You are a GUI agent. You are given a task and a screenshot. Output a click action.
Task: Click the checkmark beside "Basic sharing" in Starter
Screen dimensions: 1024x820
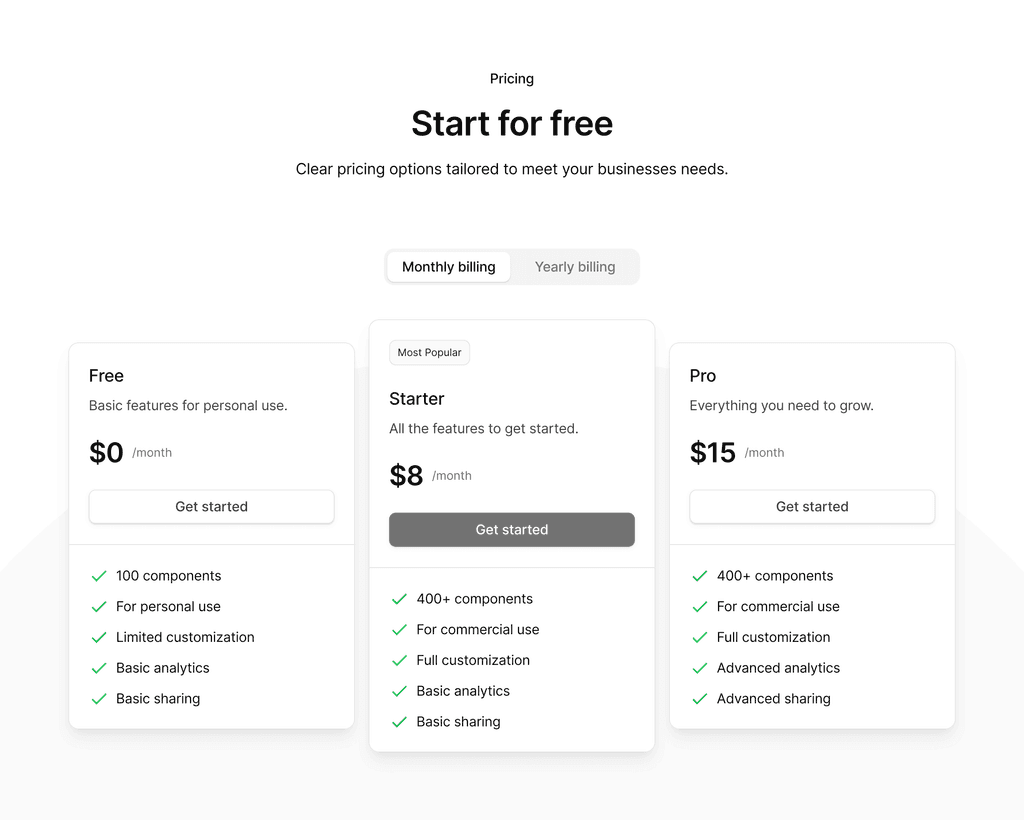tap(398, 721)
